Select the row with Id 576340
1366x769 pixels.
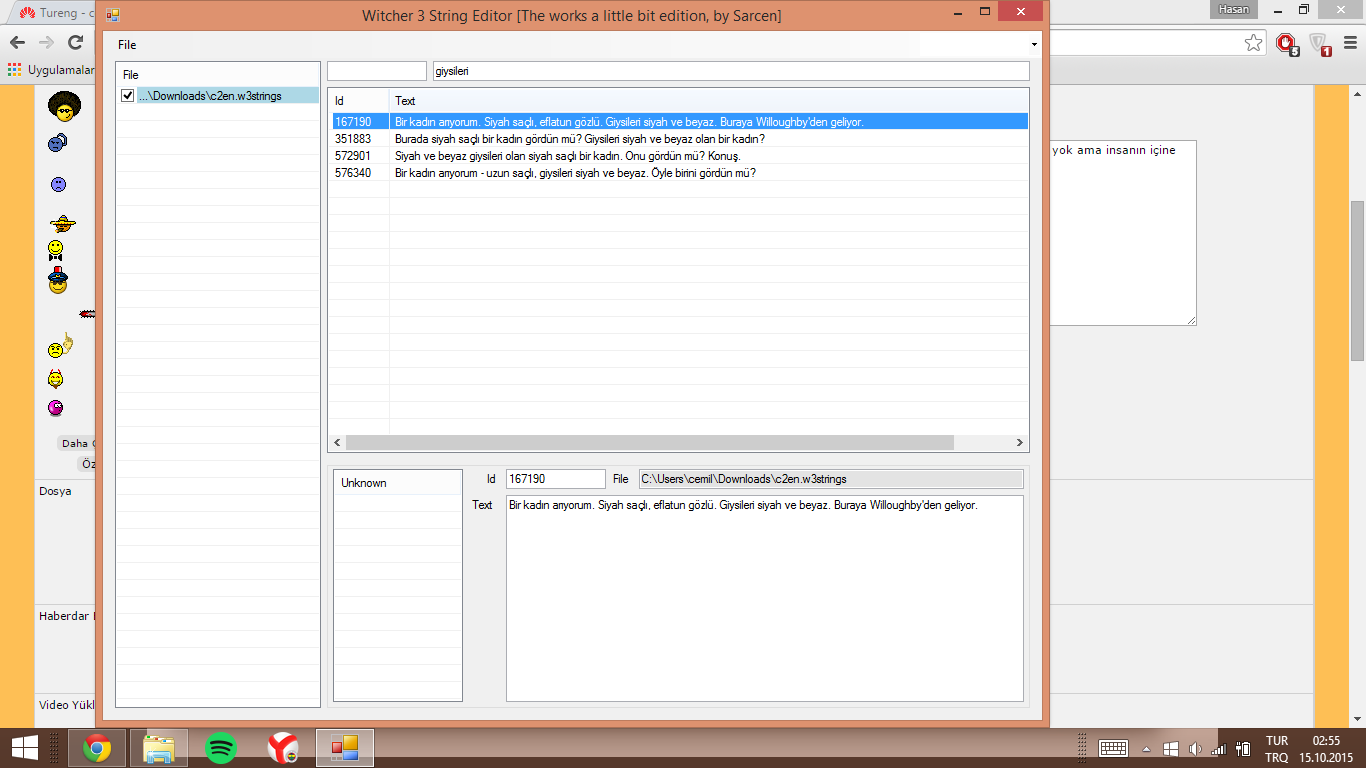678,173
